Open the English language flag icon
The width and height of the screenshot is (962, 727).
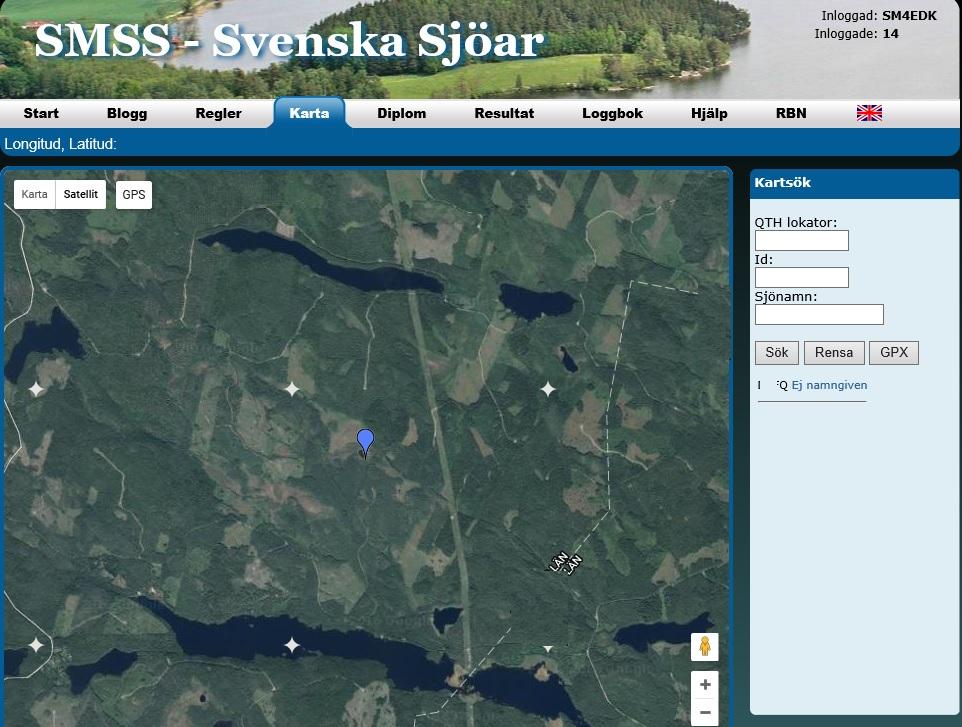click(x=869, y=113)
